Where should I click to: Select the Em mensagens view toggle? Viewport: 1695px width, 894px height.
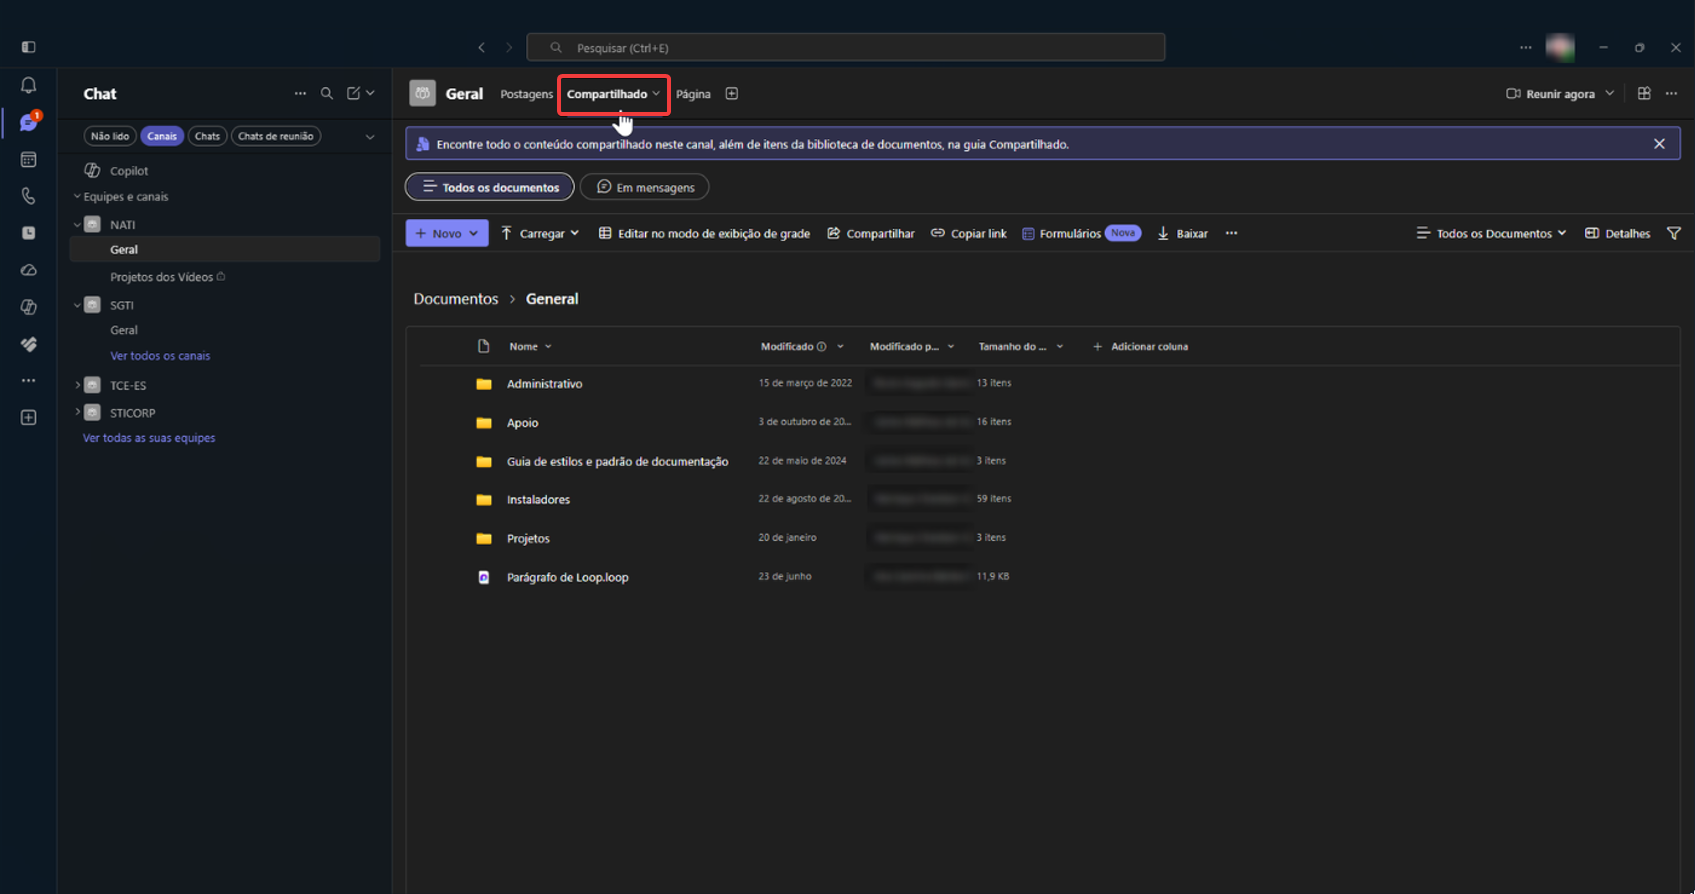(x=645, y=187)
